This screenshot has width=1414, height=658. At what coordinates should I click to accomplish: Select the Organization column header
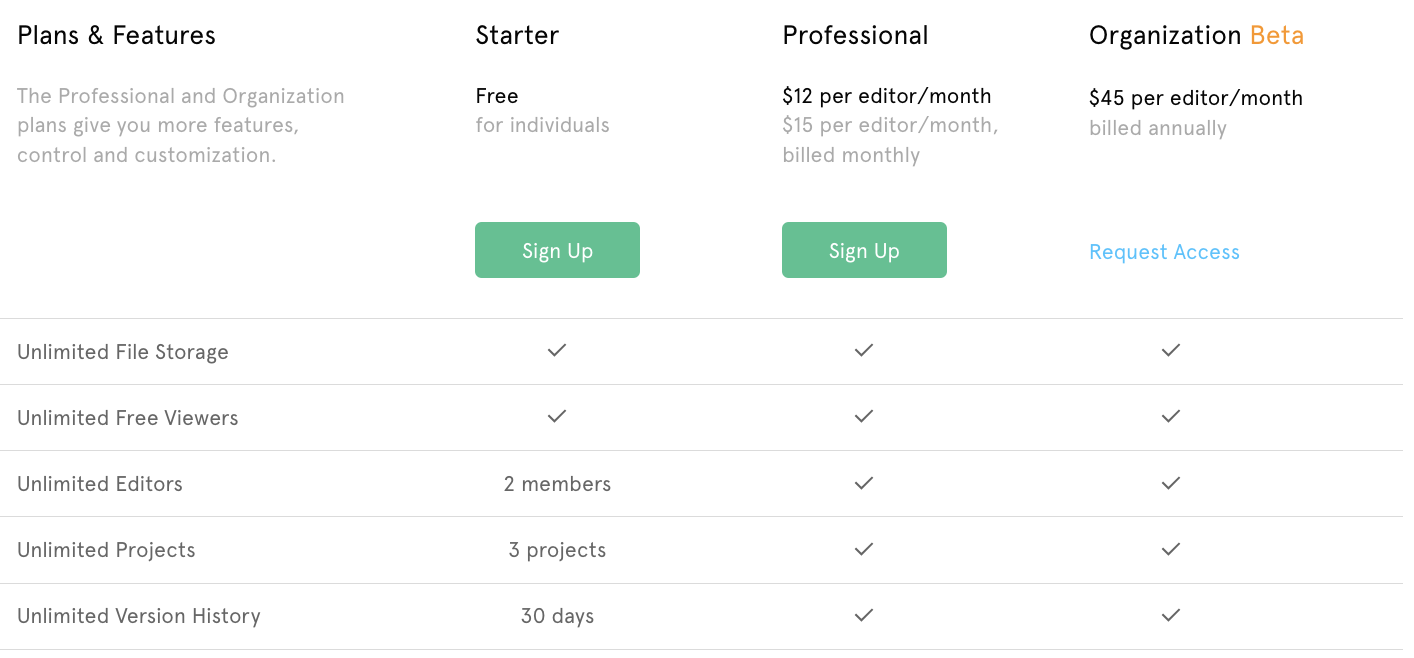point(1166,35)
